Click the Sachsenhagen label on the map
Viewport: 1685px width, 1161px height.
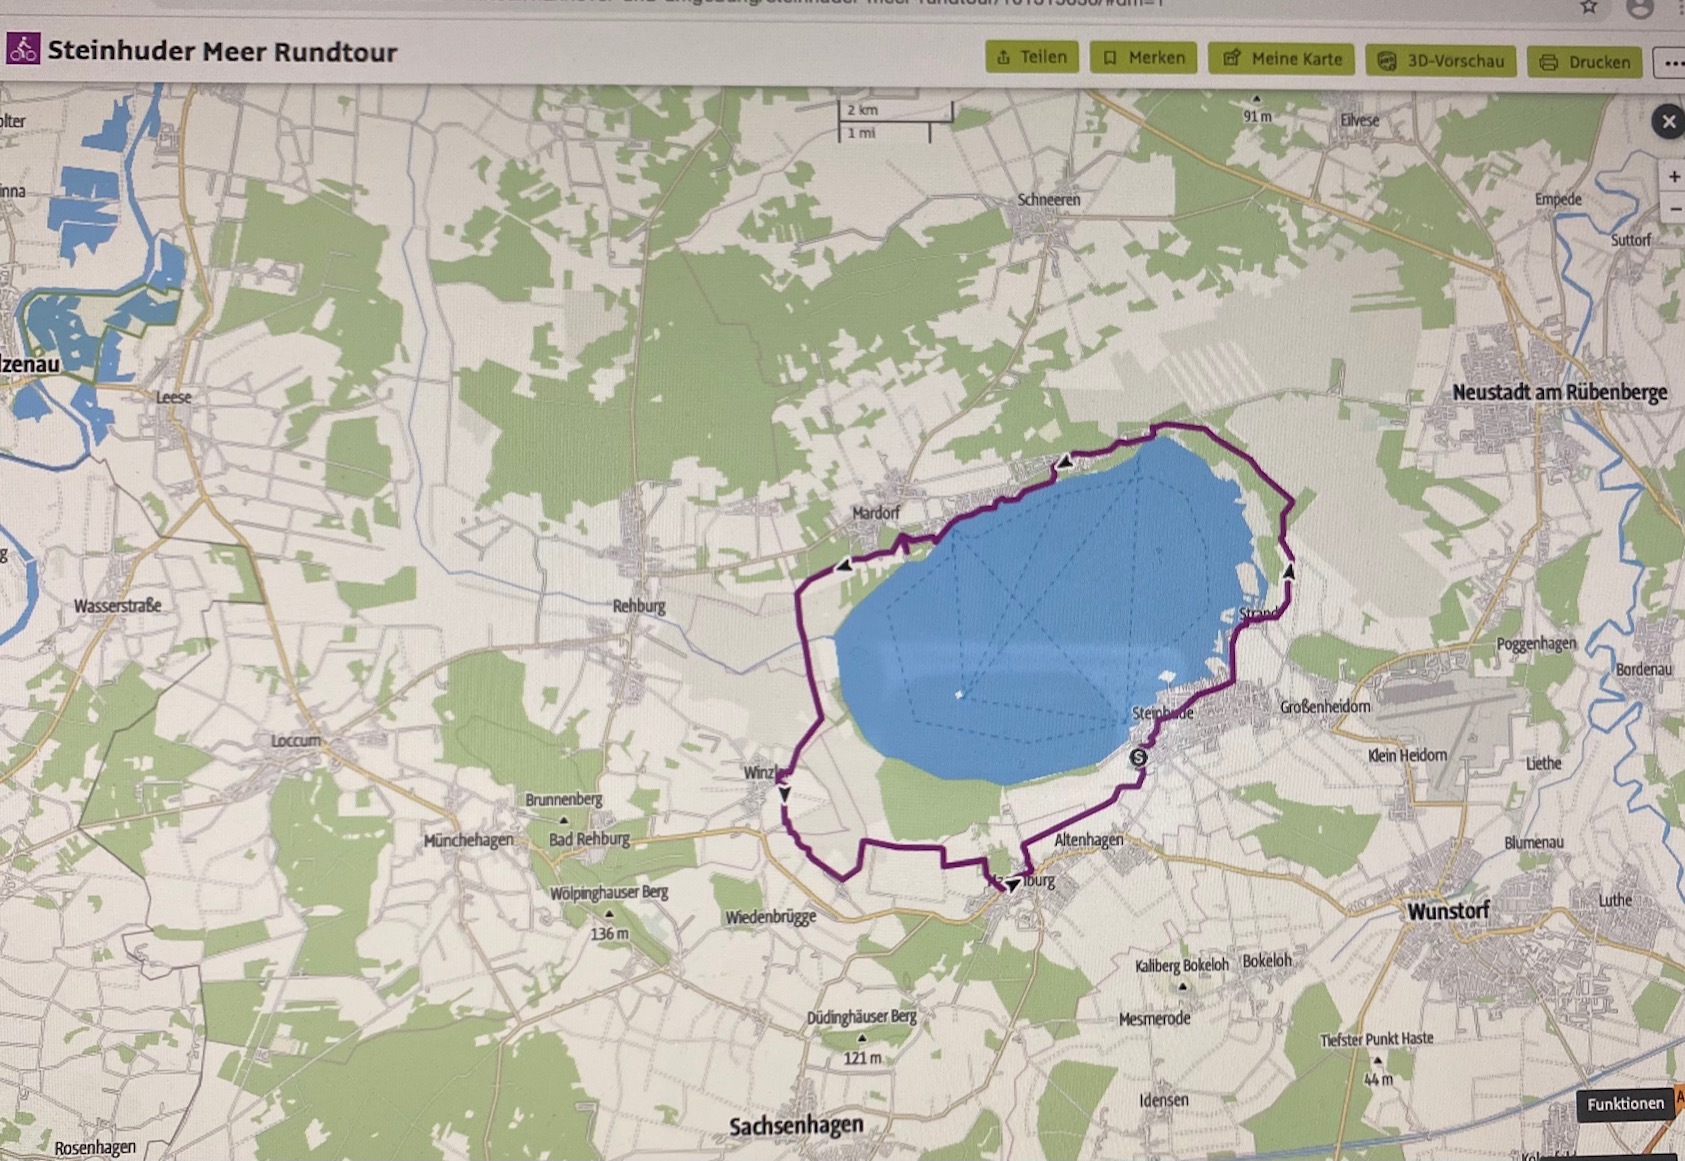click(796, 1126)
